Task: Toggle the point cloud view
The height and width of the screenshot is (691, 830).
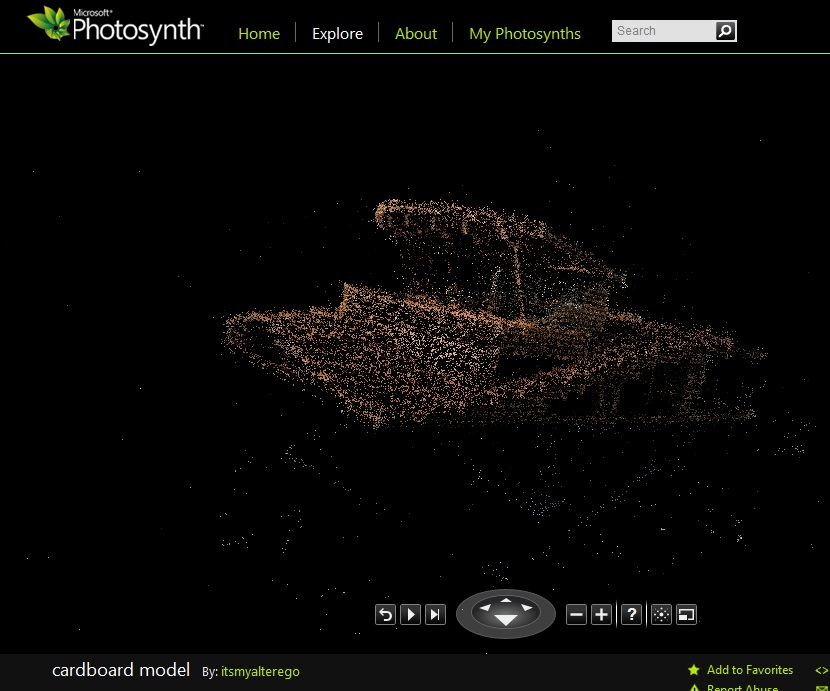Action: click(661, 615)
